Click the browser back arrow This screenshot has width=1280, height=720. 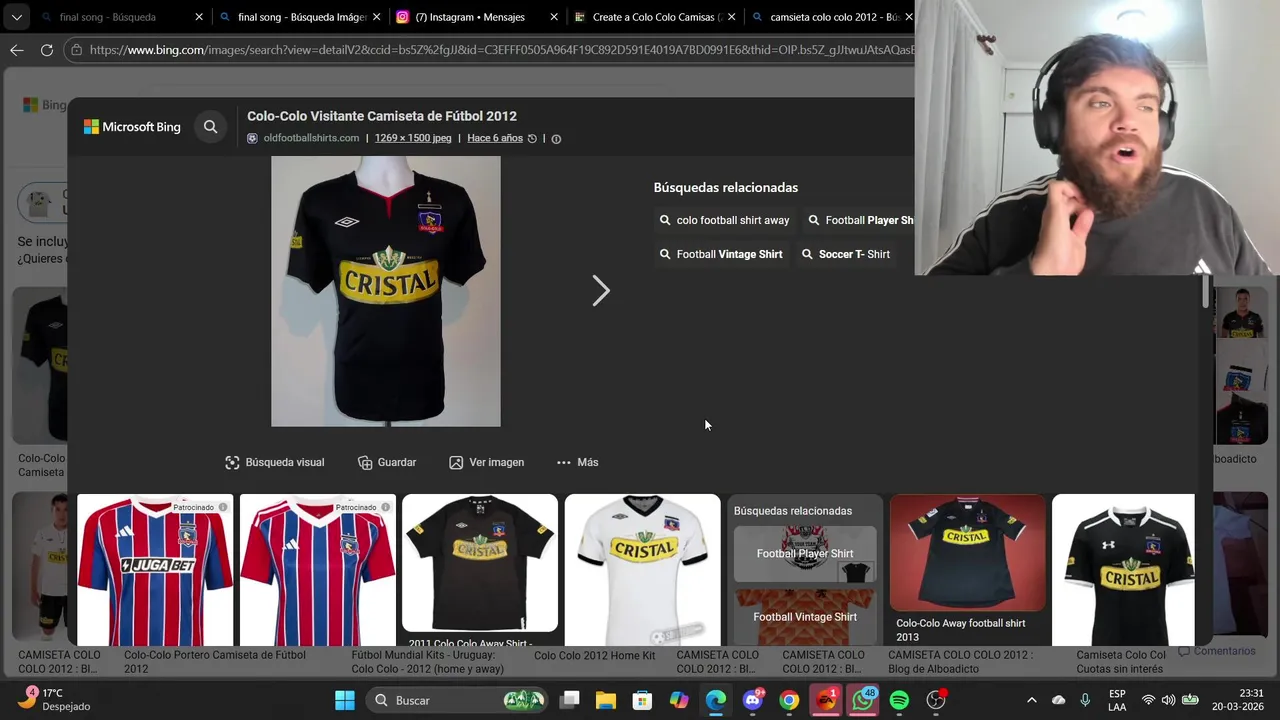[17, 50]
